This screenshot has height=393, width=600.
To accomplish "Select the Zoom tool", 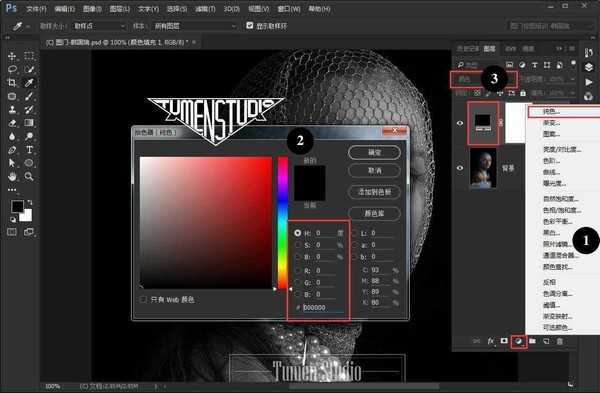I will coord(29,176).
